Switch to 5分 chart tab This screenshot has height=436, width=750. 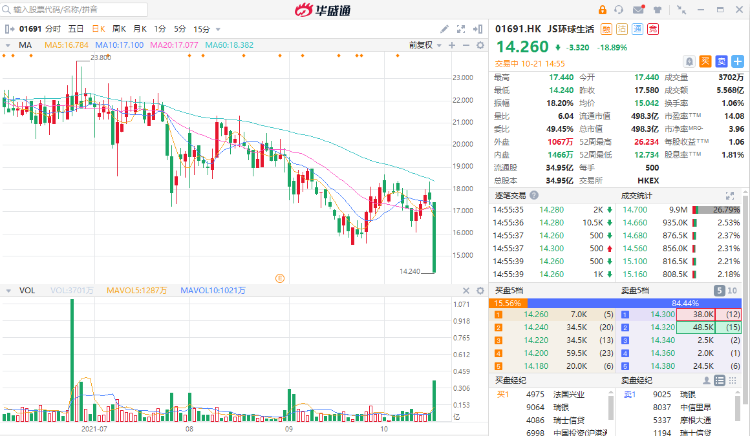(180, 29)
